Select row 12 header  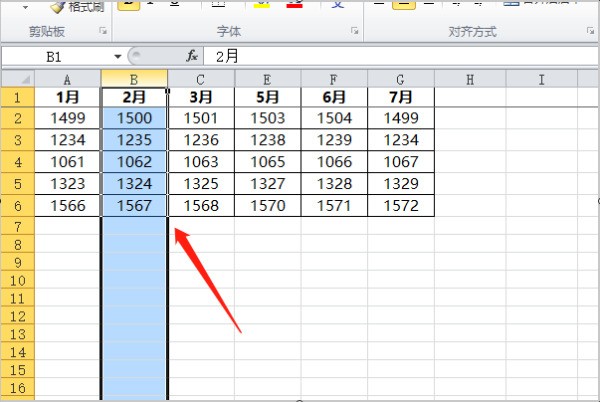[x=18, y=316]
